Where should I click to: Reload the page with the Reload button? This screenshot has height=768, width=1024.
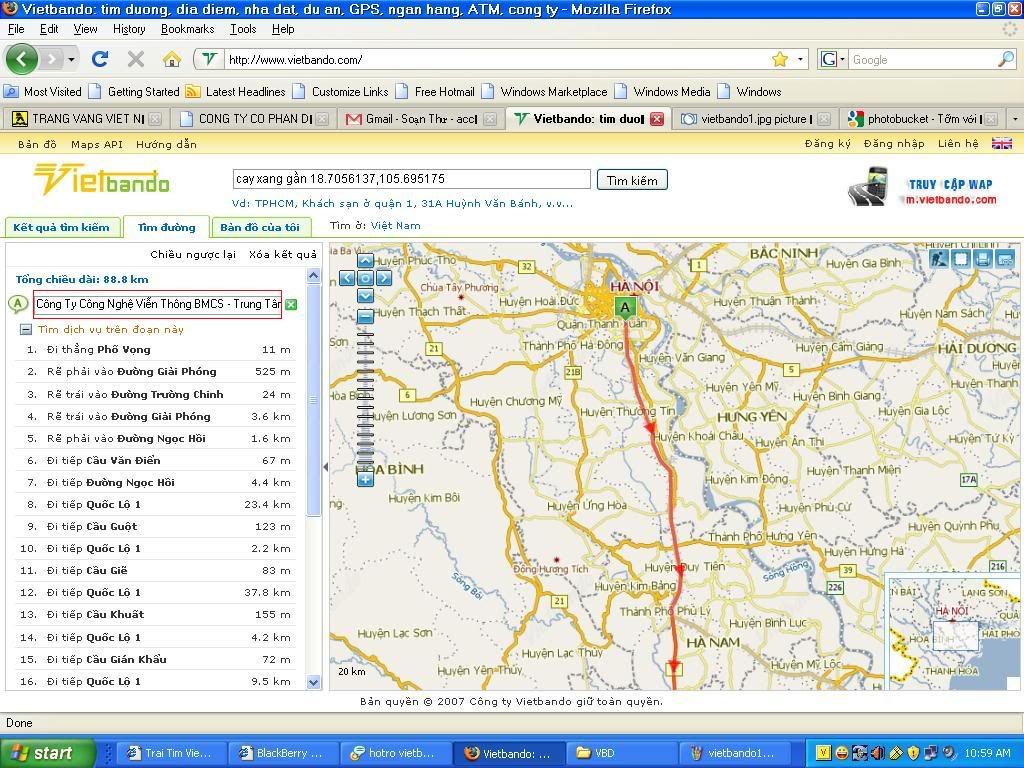[x=100, y=59]
